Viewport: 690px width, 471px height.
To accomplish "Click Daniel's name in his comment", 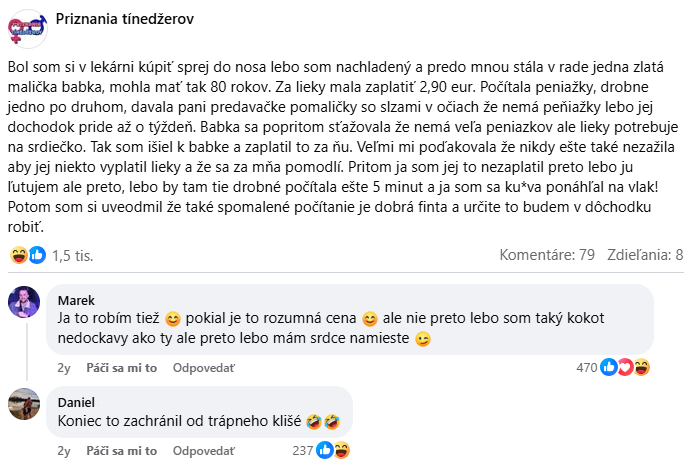I will pos(76,402).
